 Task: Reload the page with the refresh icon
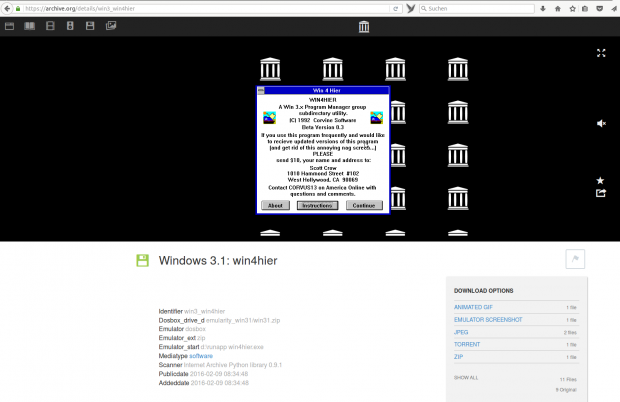click(395, 8)
